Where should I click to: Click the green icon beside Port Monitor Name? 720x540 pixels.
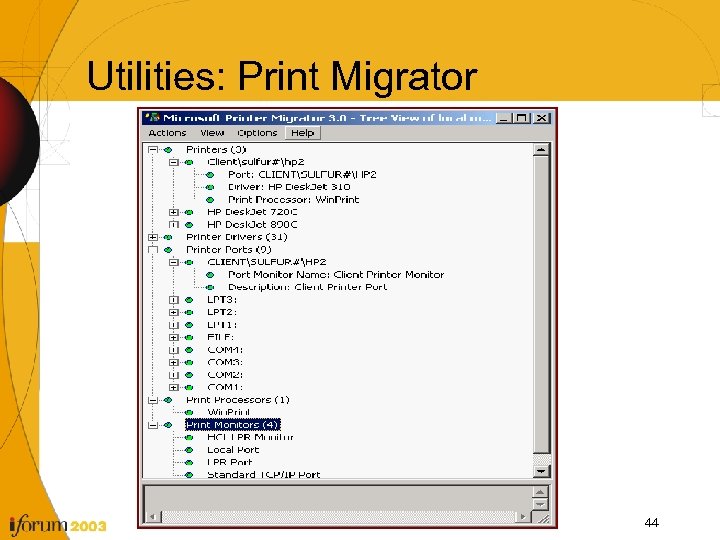(x=210, y=275)
